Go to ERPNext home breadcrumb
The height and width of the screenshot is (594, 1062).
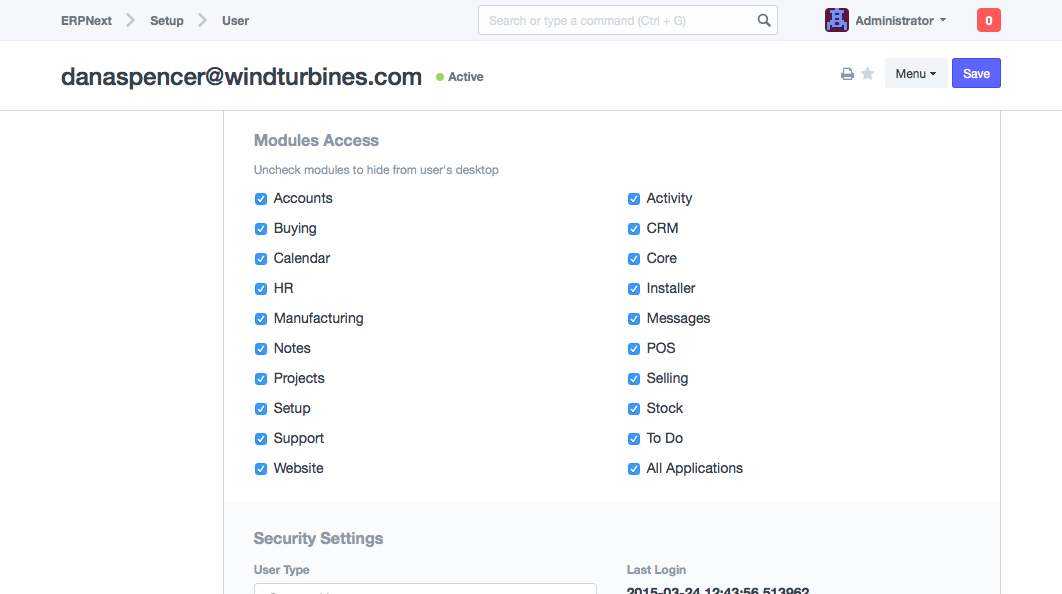tap(86, 20)
